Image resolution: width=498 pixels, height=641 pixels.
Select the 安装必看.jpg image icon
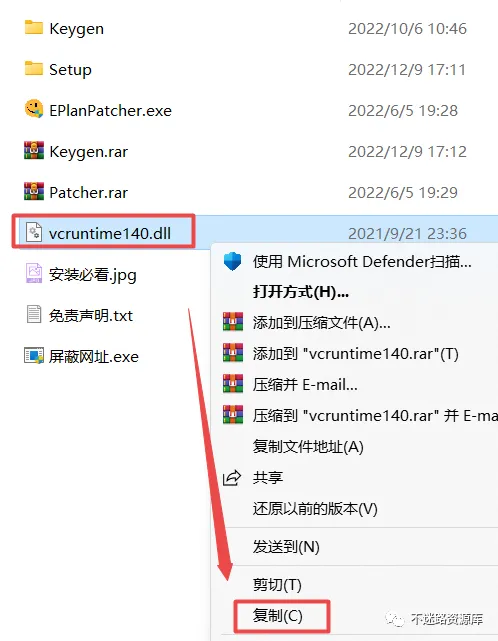[34, 273]
